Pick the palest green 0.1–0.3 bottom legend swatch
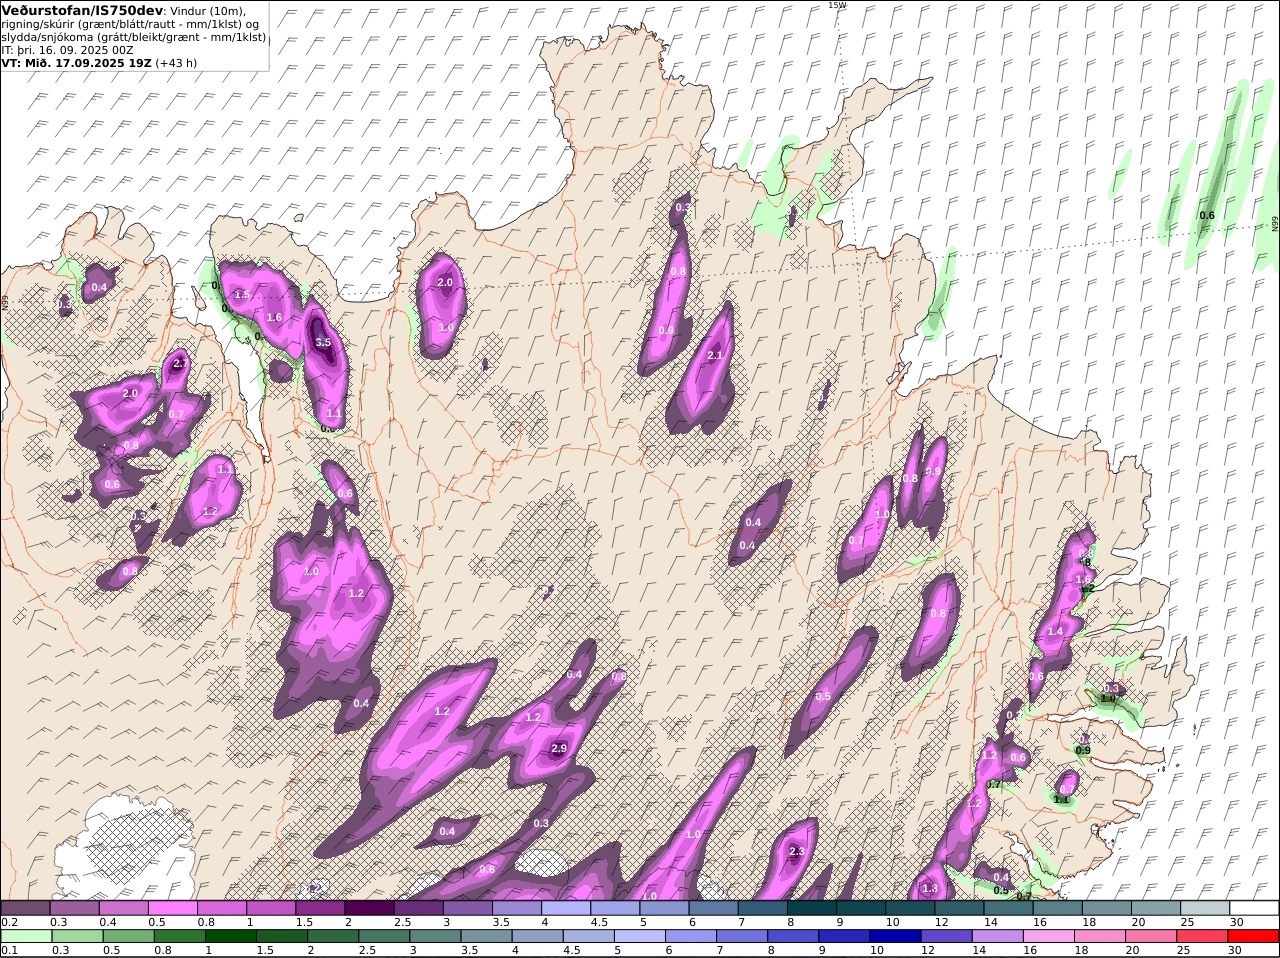This screenshot has width=1280, height=958. coord(27,936)
